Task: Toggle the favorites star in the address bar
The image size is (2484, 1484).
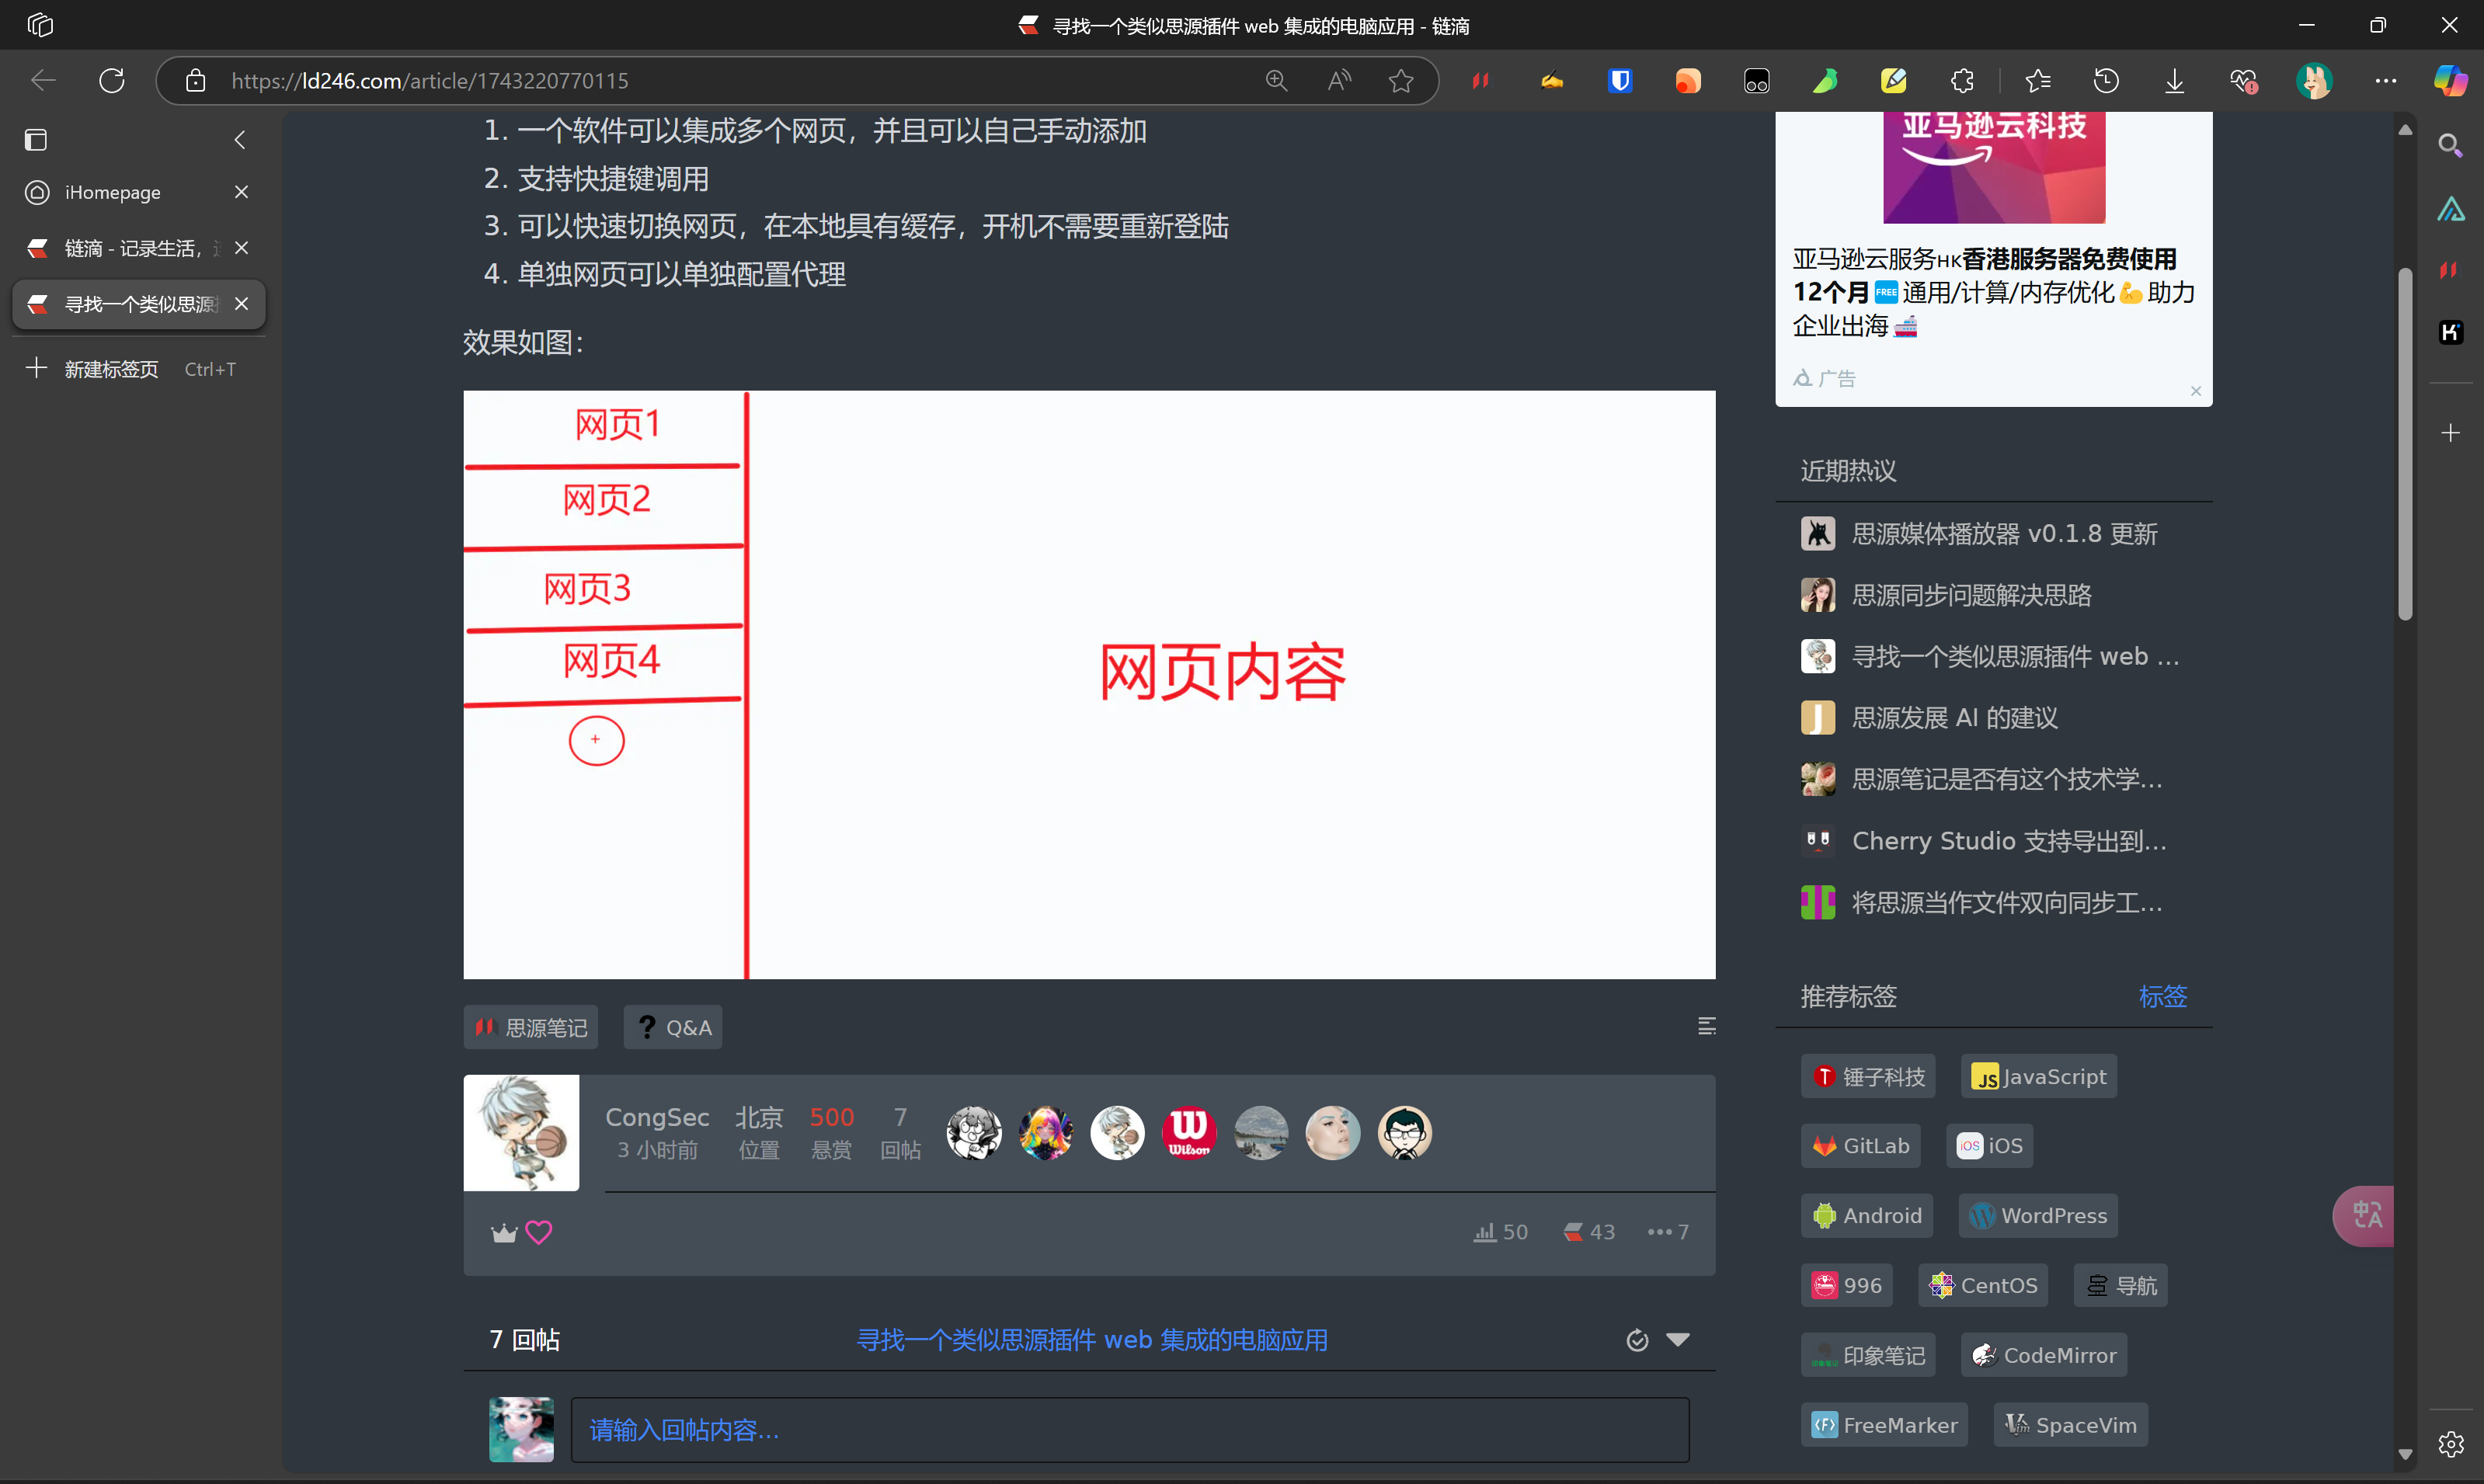Action: tap(1400, 80)
